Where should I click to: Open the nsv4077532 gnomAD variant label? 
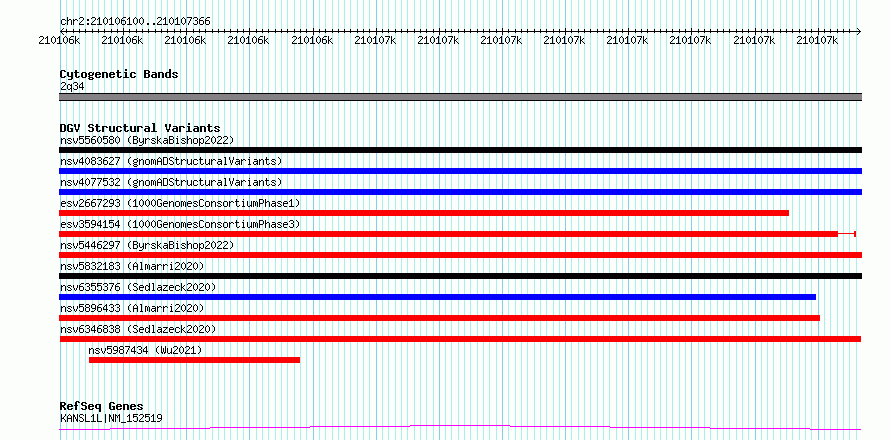[x=171, y=182]
